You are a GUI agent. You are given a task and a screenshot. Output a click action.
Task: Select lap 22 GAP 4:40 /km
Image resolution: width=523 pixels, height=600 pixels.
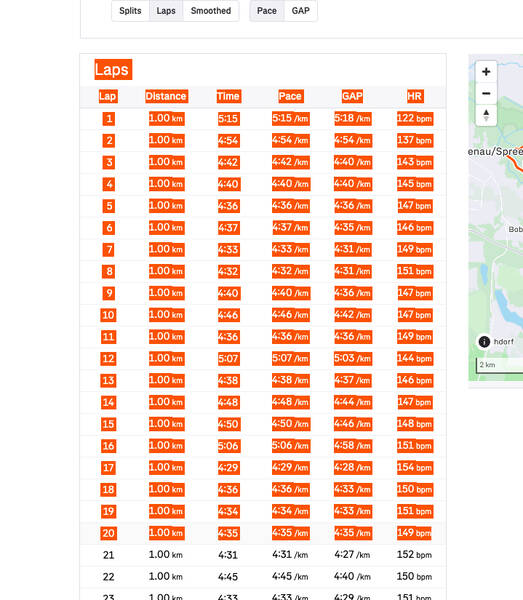[352, 577]
